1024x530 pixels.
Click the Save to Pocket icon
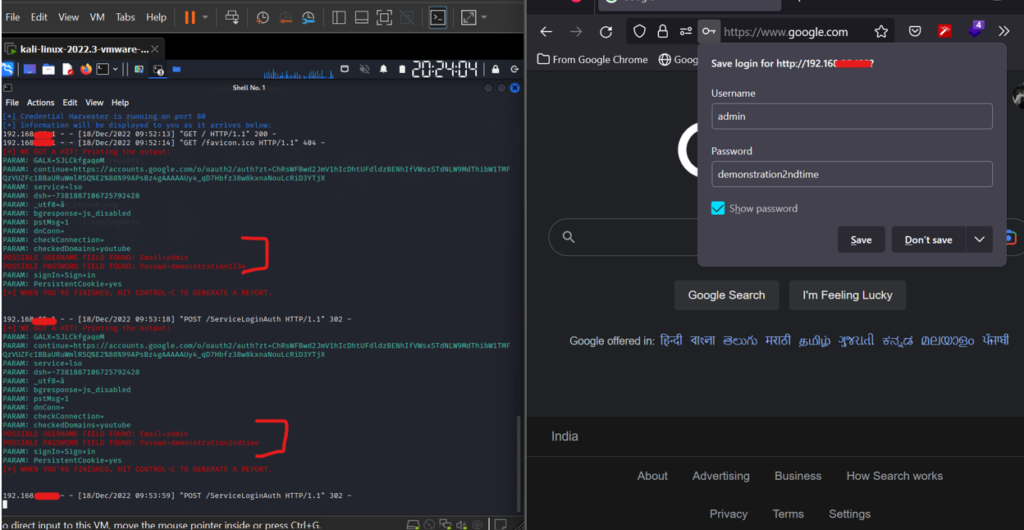coord(915,32)
